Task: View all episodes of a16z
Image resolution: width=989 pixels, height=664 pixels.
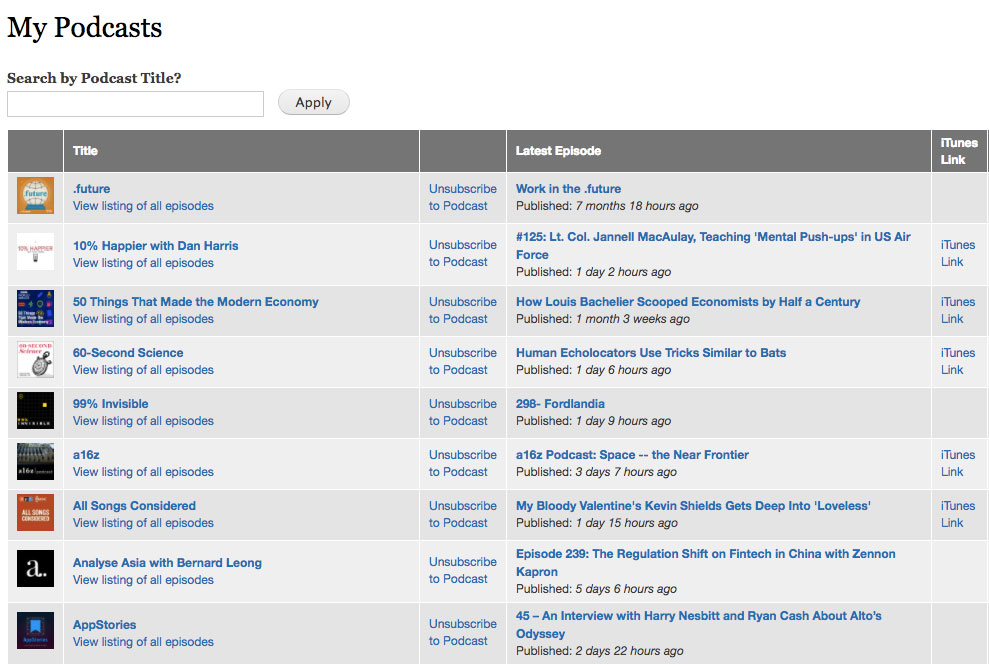Action: (143, 472)
